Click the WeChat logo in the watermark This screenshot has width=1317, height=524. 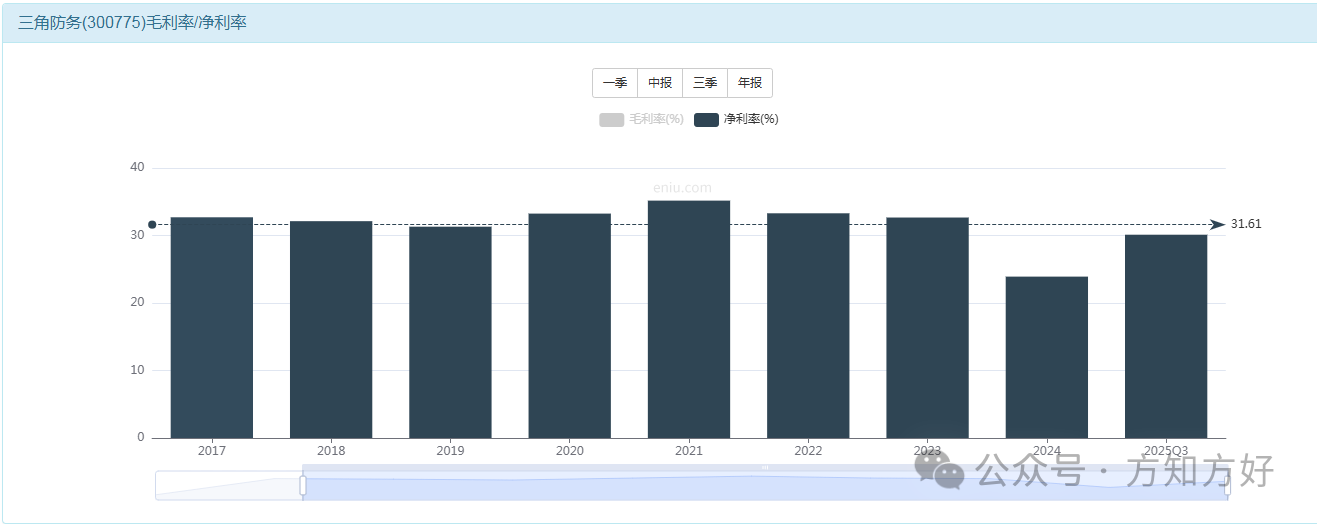click(939, 470)
